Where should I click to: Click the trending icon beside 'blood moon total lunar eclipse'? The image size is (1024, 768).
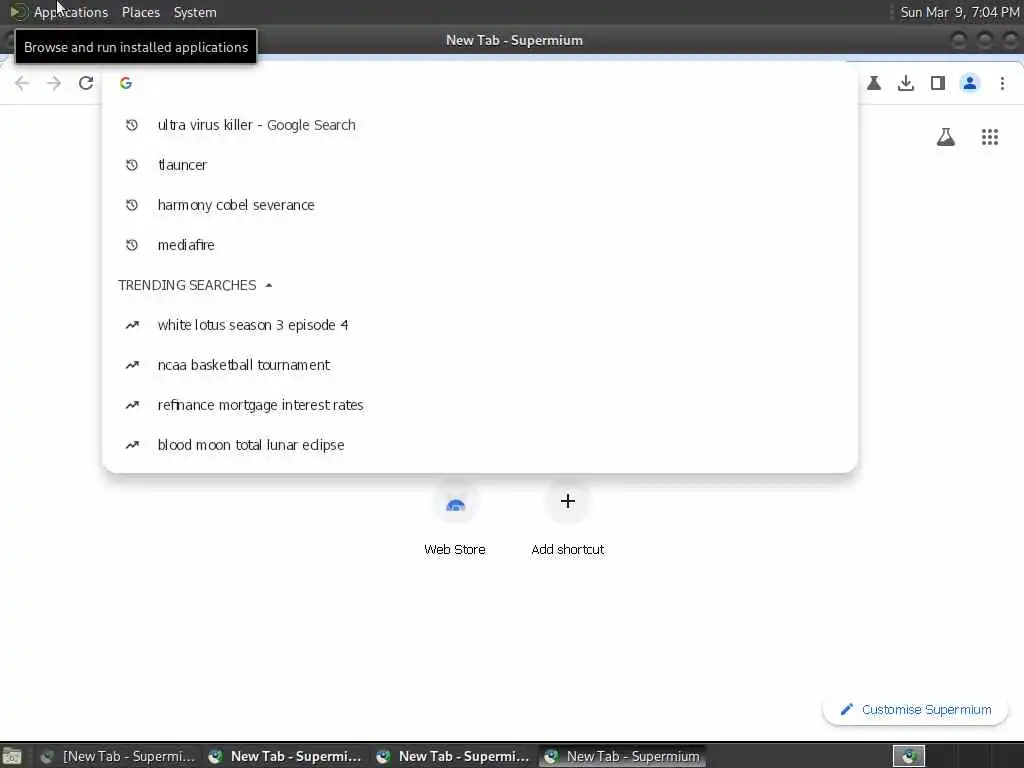click(x=132, y=445)
